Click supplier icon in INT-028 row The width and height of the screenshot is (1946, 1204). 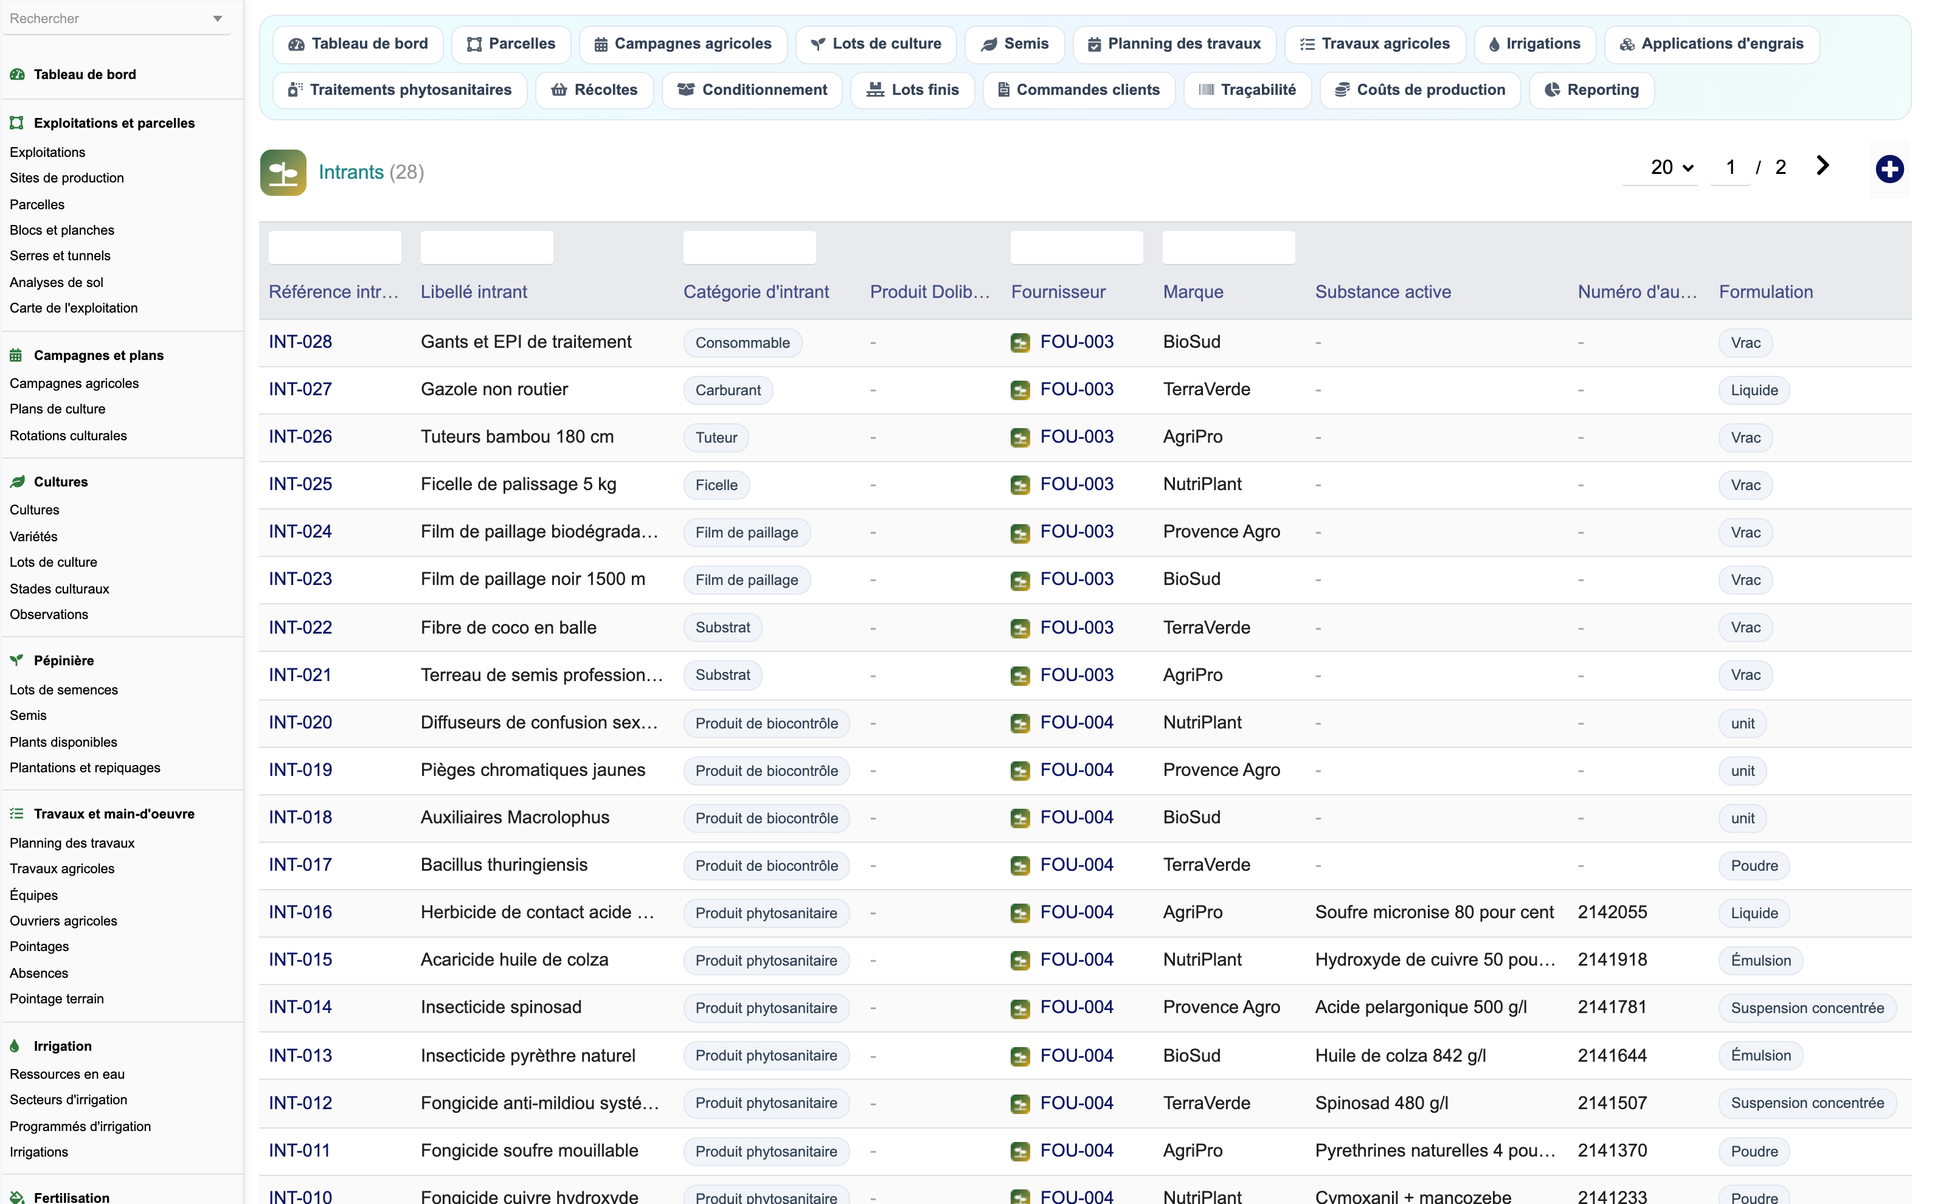[1020, 343]
